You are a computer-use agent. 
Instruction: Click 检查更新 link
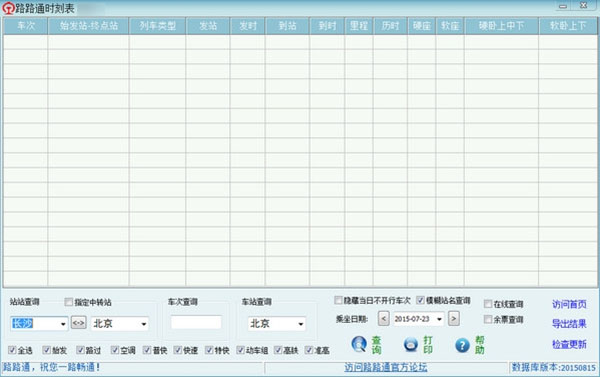pyautogui.click(x=569, y=344)
